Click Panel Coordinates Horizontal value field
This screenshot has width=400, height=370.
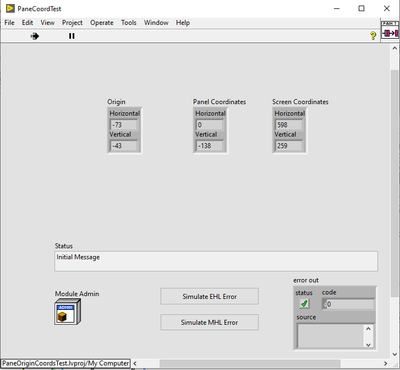tap(209, 125)
